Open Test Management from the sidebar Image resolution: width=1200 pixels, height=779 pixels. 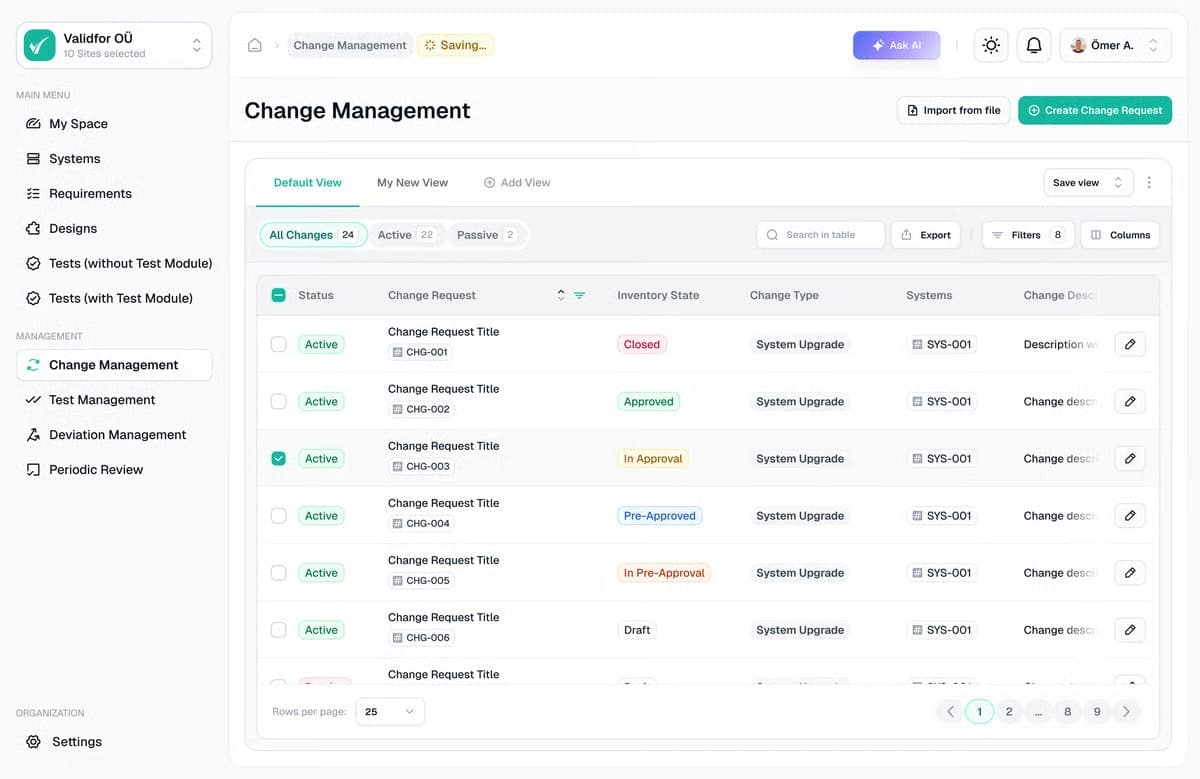click(103, 399)
